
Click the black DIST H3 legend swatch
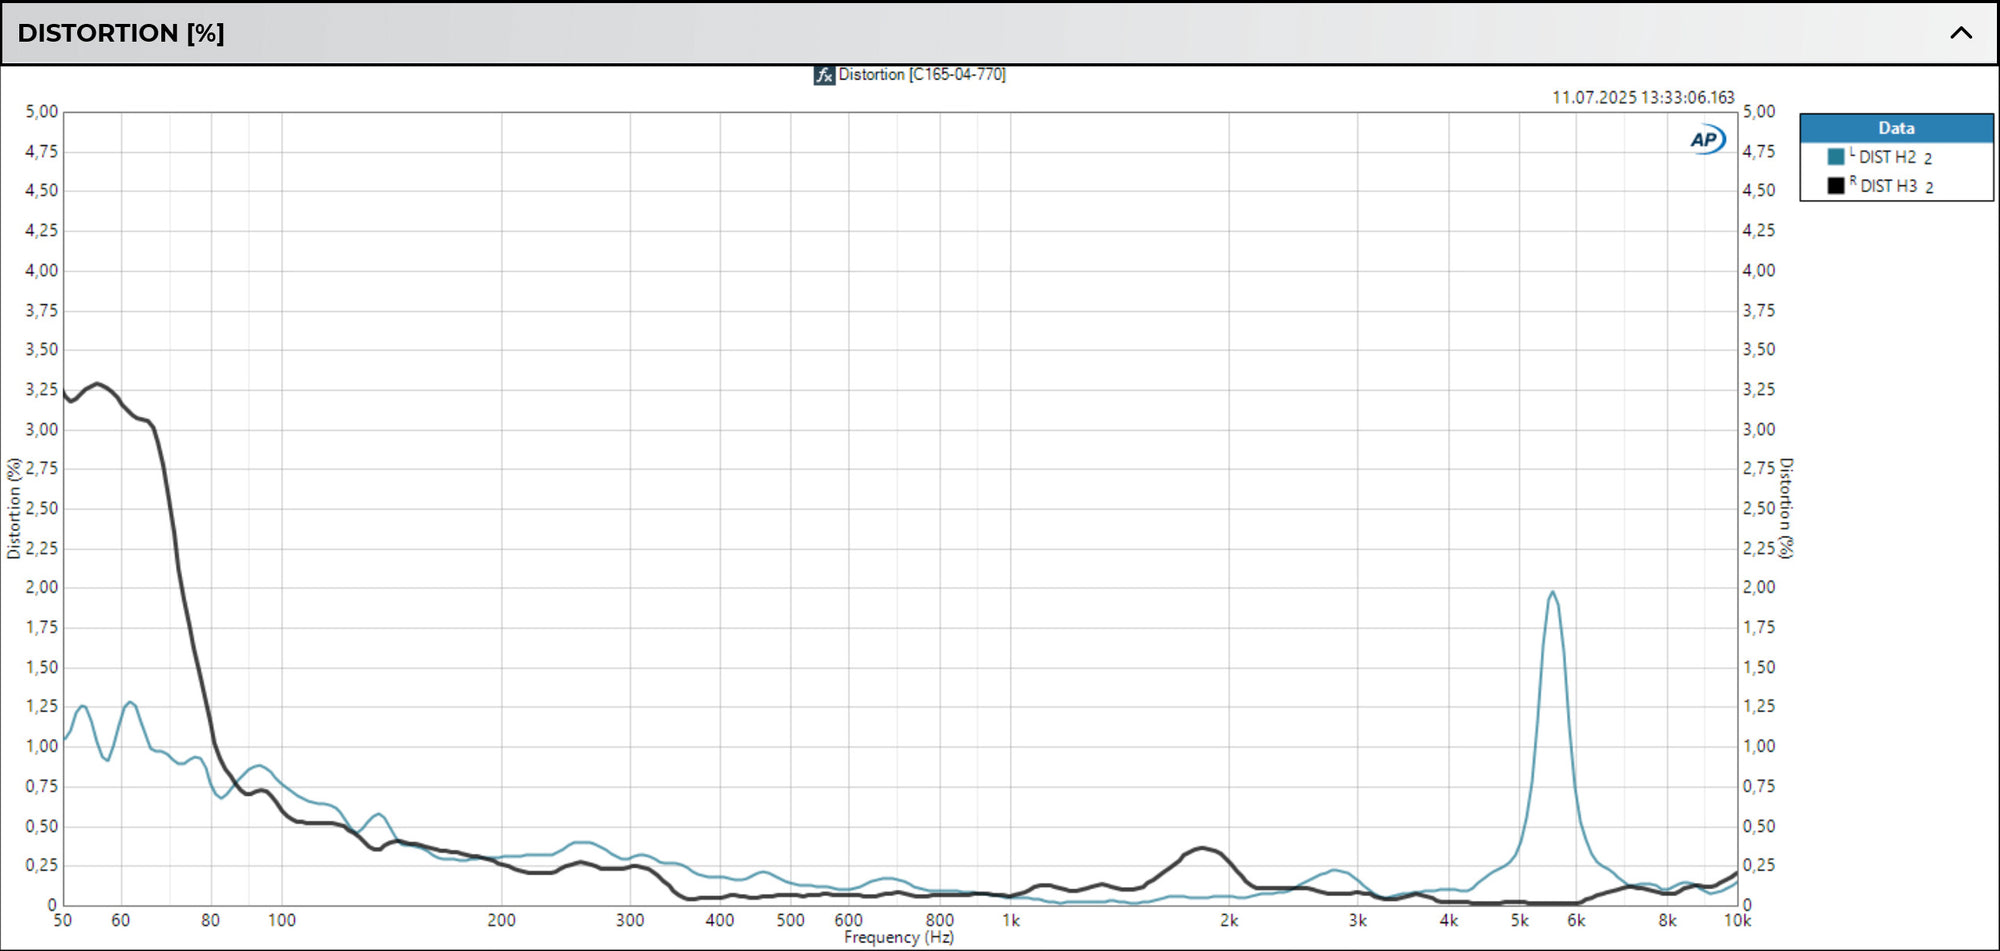pos(1835,186)
